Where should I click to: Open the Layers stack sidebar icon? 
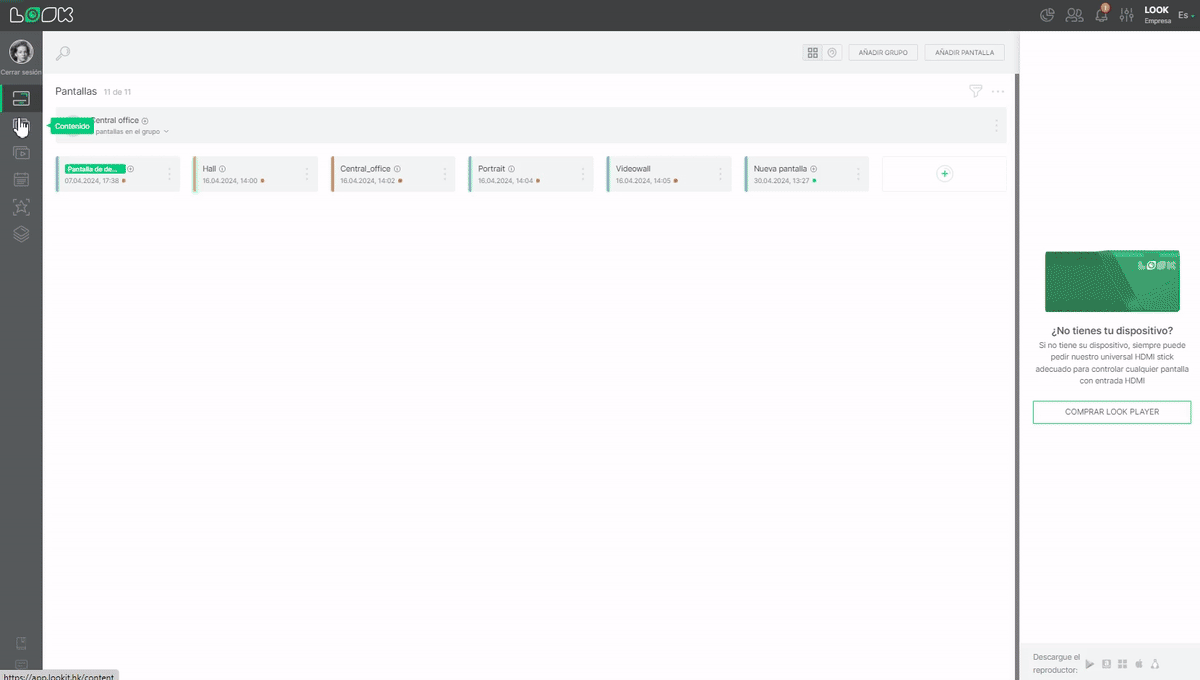click(21, 234)
